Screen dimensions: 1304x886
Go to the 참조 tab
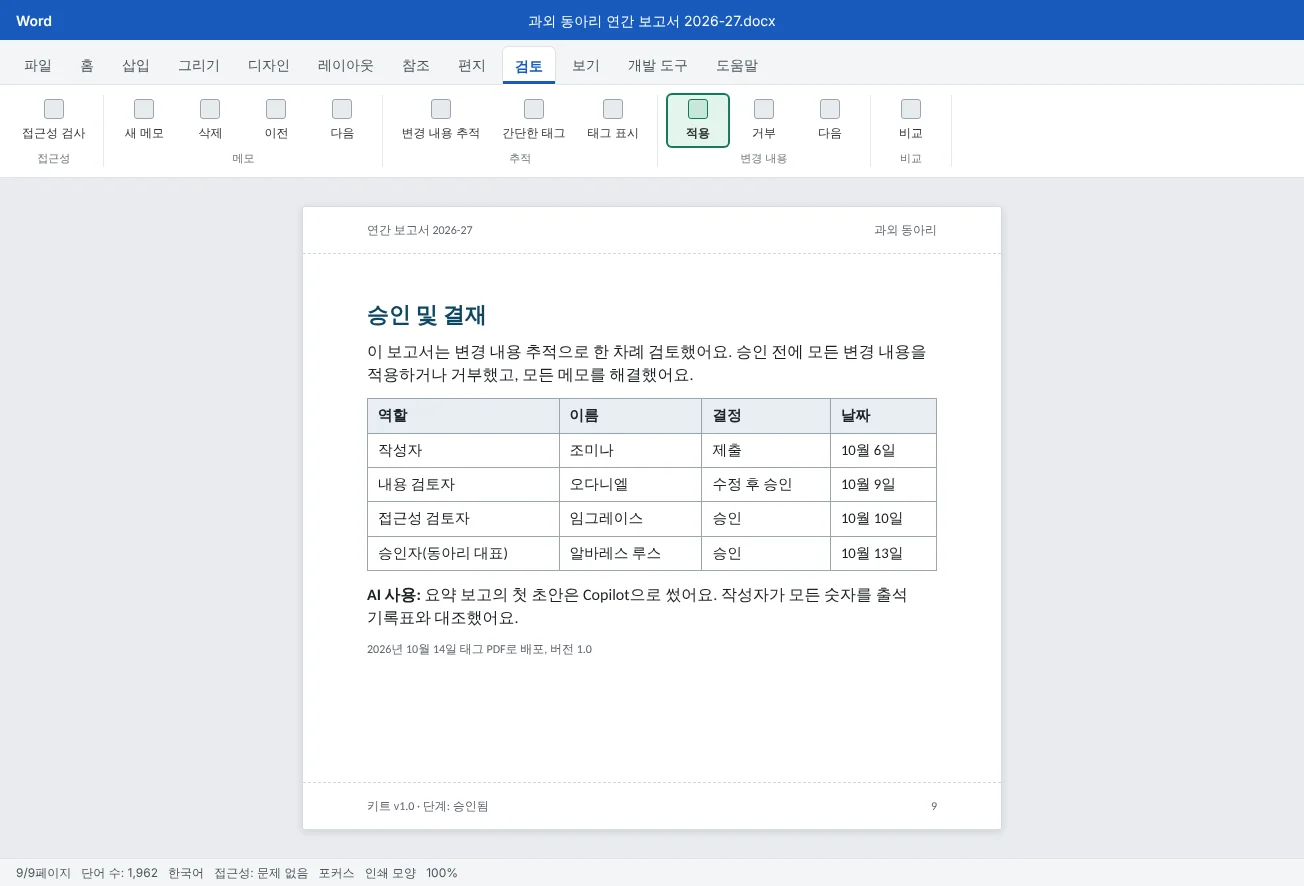click(416, 66)
